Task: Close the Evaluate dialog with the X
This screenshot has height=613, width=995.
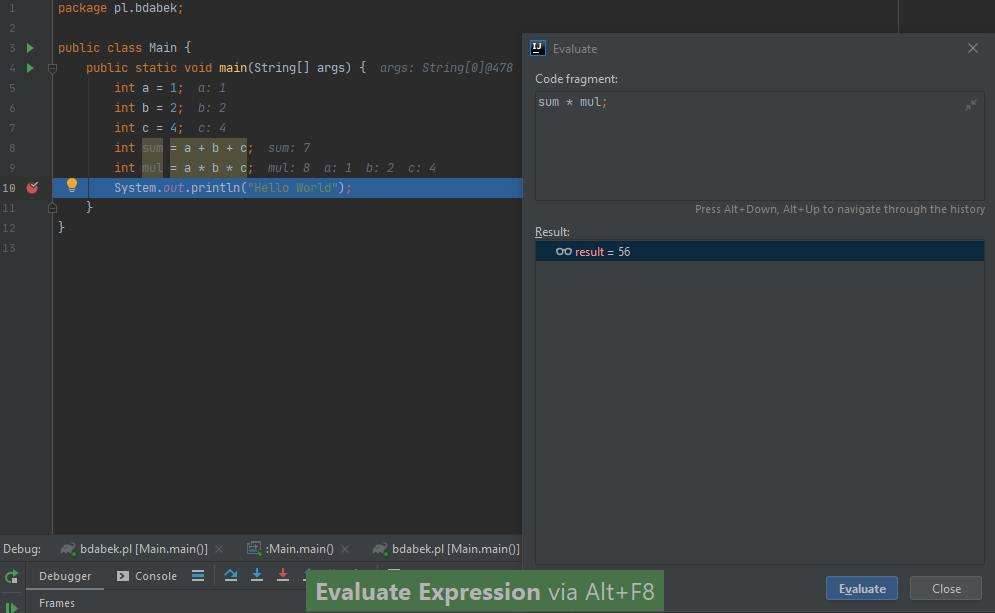Action: (973, 48)
